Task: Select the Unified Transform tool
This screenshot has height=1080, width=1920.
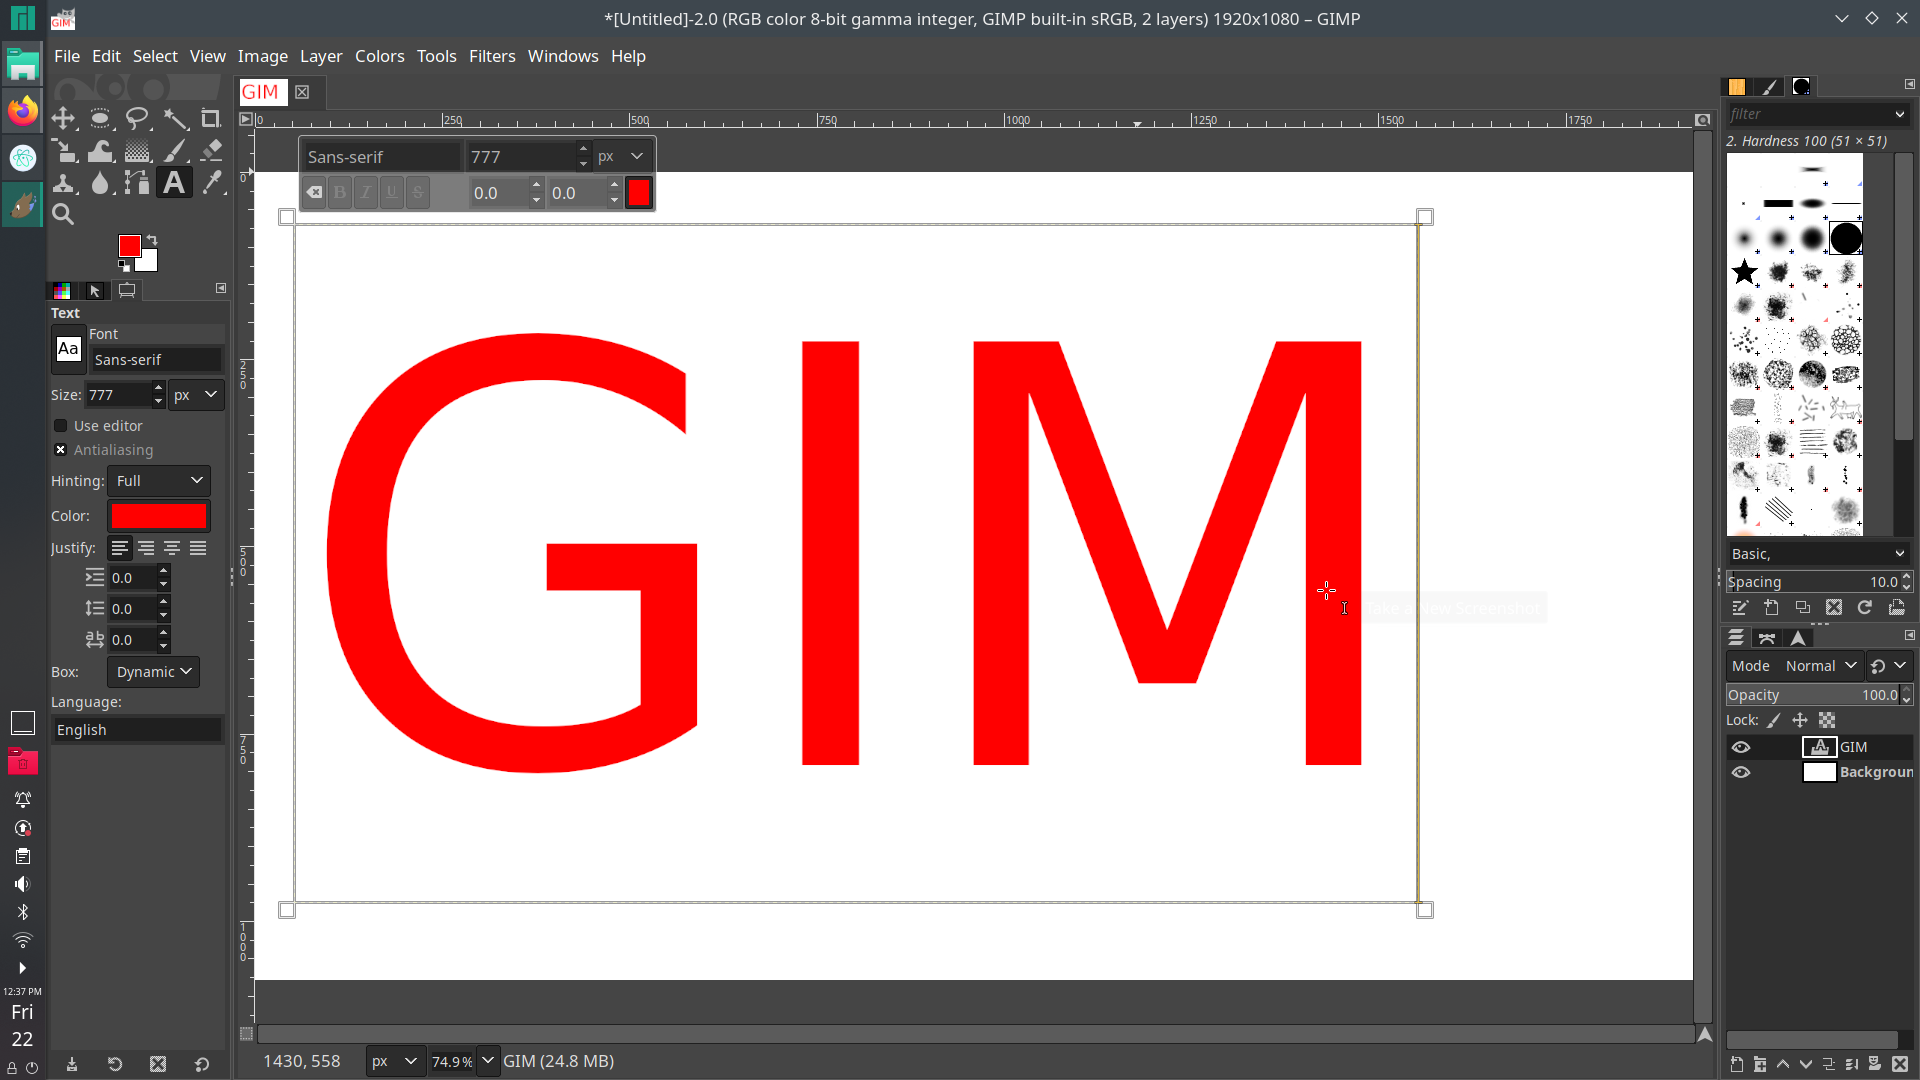Action: (64, 151)
